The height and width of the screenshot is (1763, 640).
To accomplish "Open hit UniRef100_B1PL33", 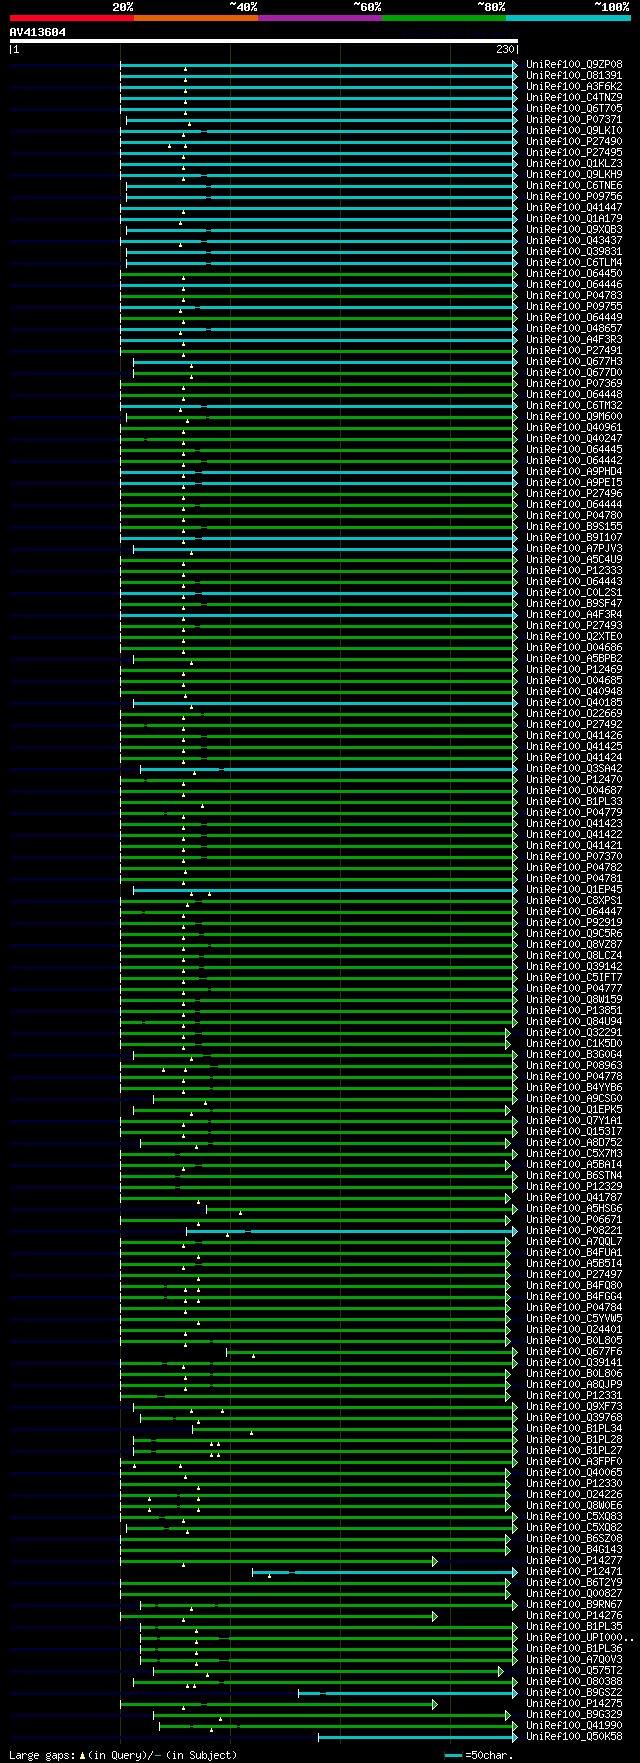I will pos(574,802).
